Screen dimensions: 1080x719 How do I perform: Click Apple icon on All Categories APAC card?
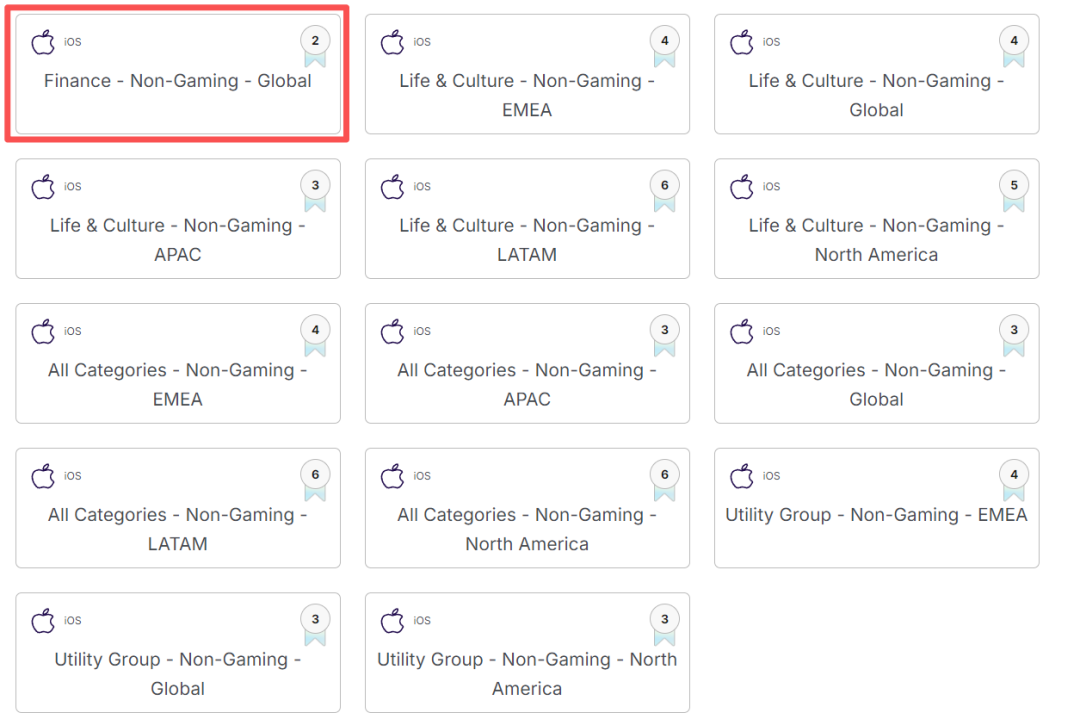393,331
